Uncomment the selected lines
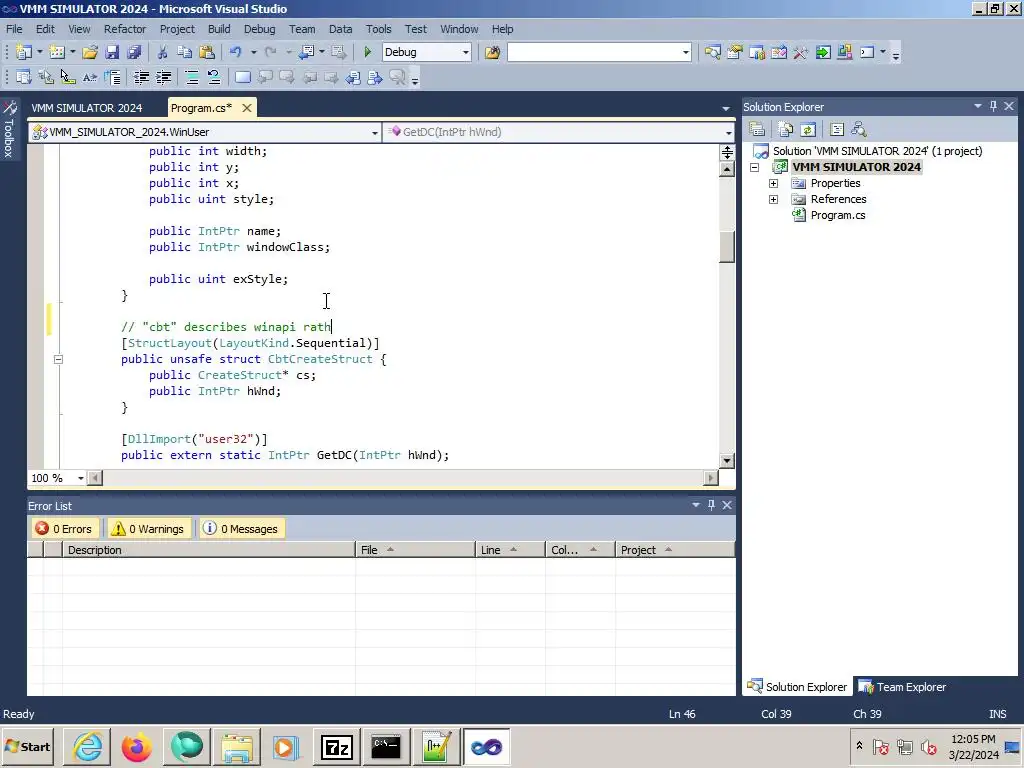 click(x=214, y=78)
